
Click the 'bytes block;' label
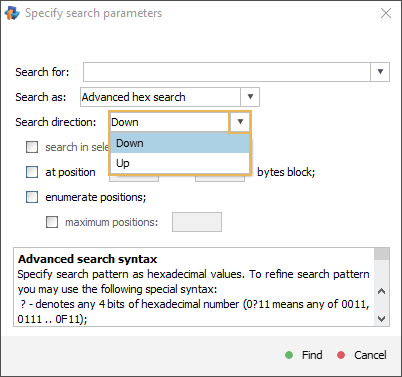click(x=286, y=172)
